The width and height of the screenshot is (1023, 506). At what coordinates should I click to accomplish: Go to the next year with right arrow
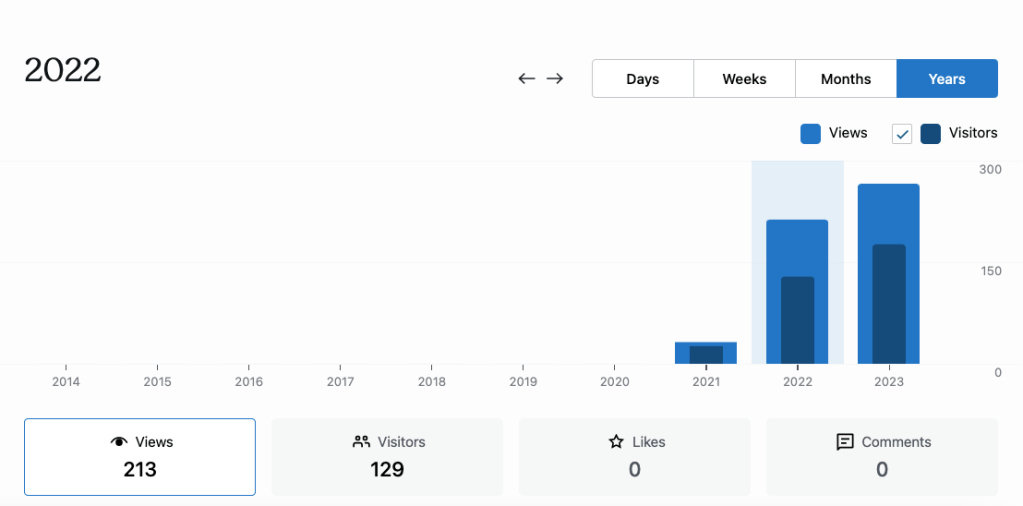point(555,79)
